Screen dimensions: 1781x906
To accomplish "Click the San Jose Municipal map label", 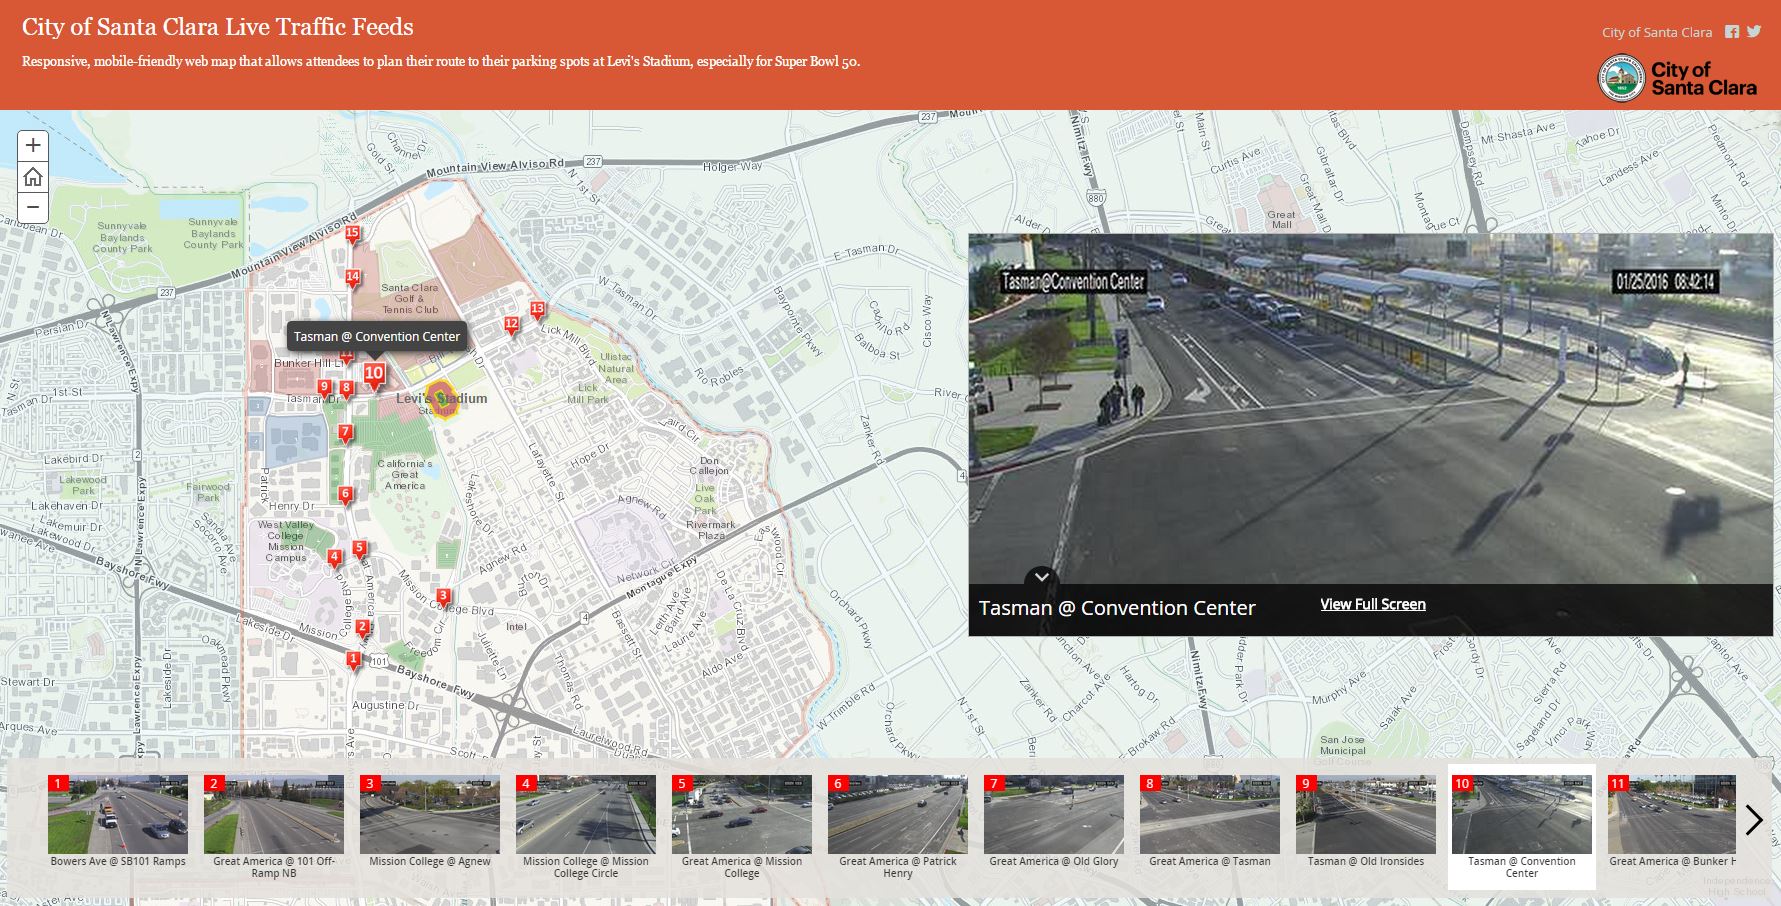I will [1342, 745].
